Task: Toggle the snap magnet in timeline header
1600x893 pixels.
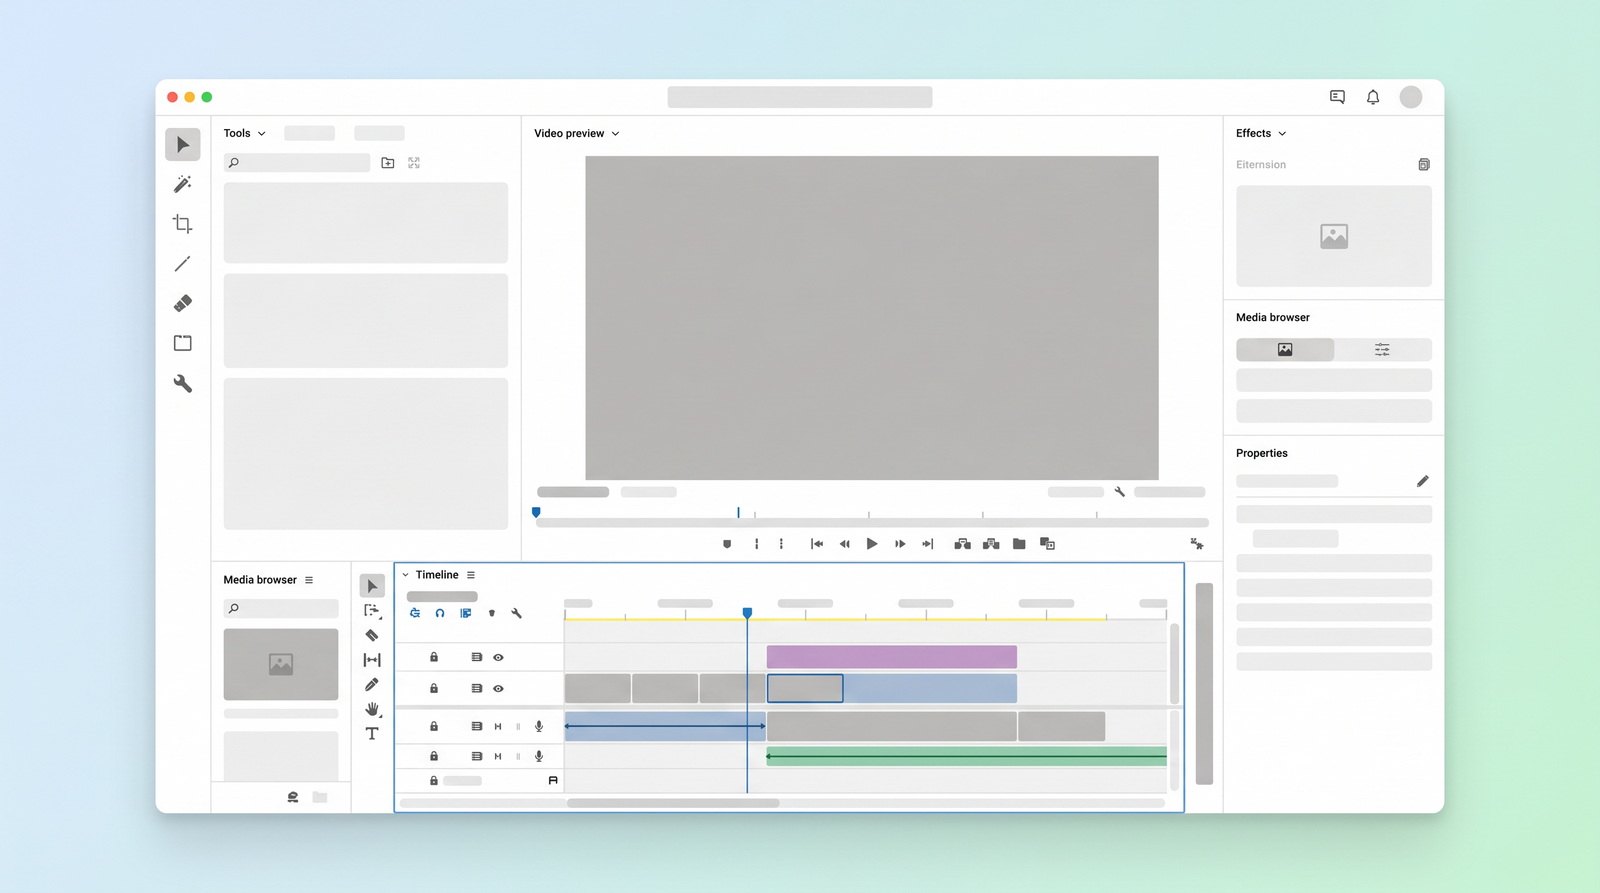Action: [440, 613]
